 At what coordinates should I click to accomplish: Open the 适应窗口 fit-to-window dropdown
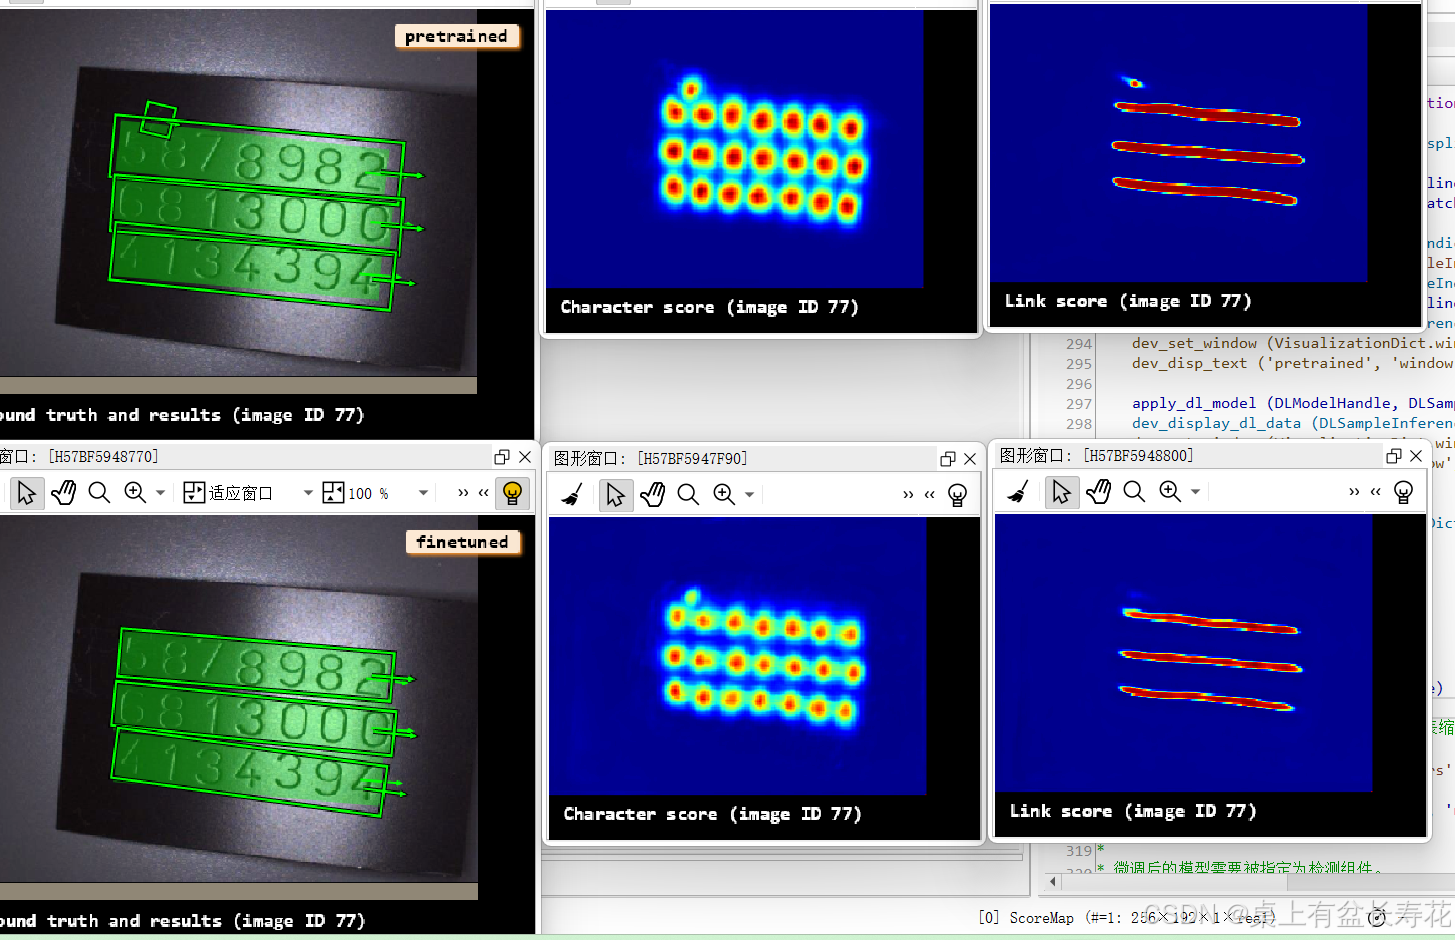point(308,492)
